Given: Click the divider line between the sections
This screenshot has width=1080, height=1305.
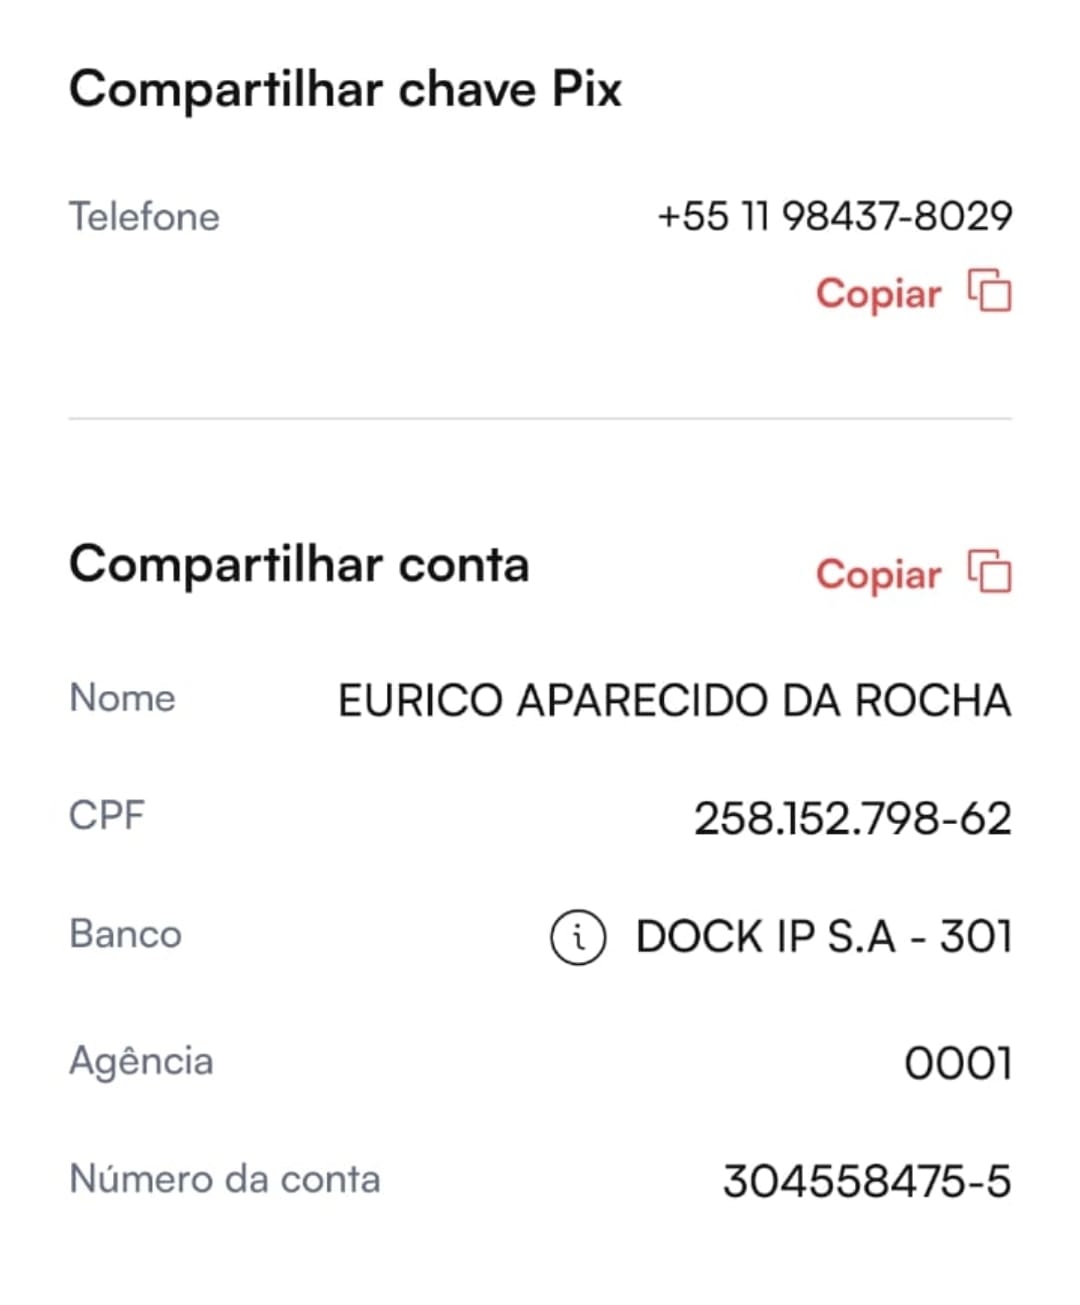Looking at the screenshot, I should tap(540, 419).
